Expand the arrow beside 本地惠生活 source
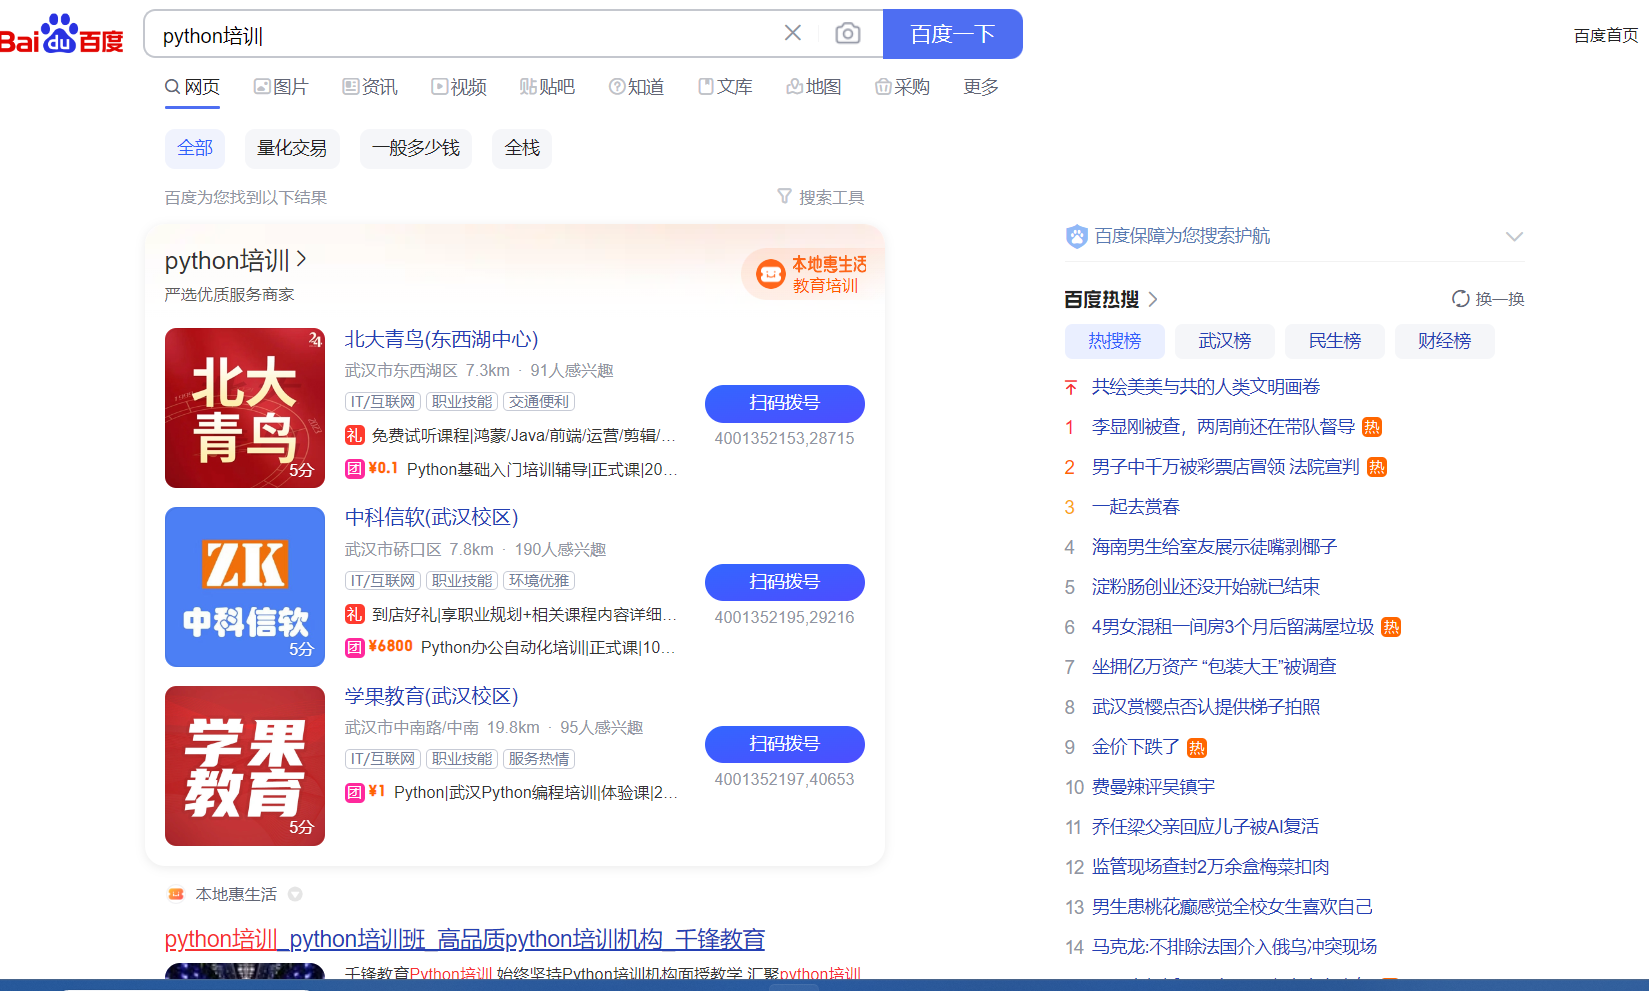The width and height of the screenshot is (1649, 991). click(295, 894)
